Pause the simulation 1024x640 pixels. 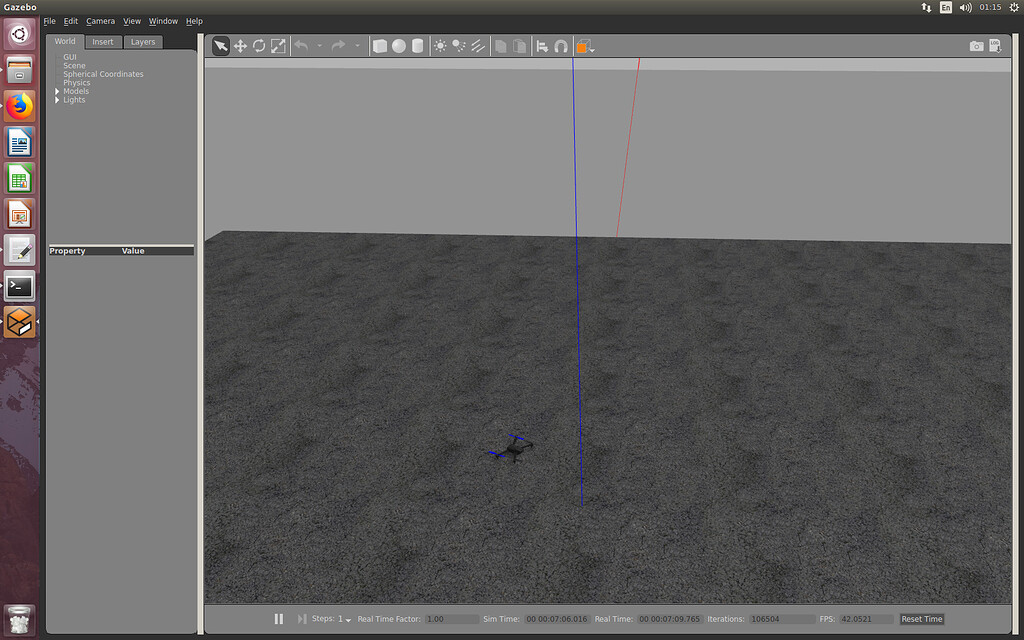tap(279, 619)
